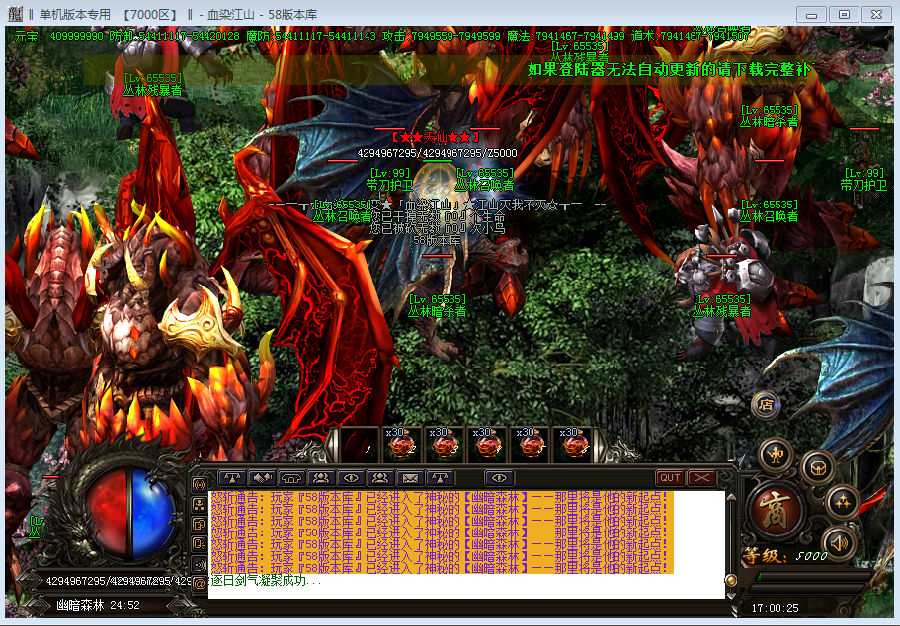Screen dimensions: 900x626
Task: Use the x30 potion in hotbar slot 5
Action: [532, 445]
